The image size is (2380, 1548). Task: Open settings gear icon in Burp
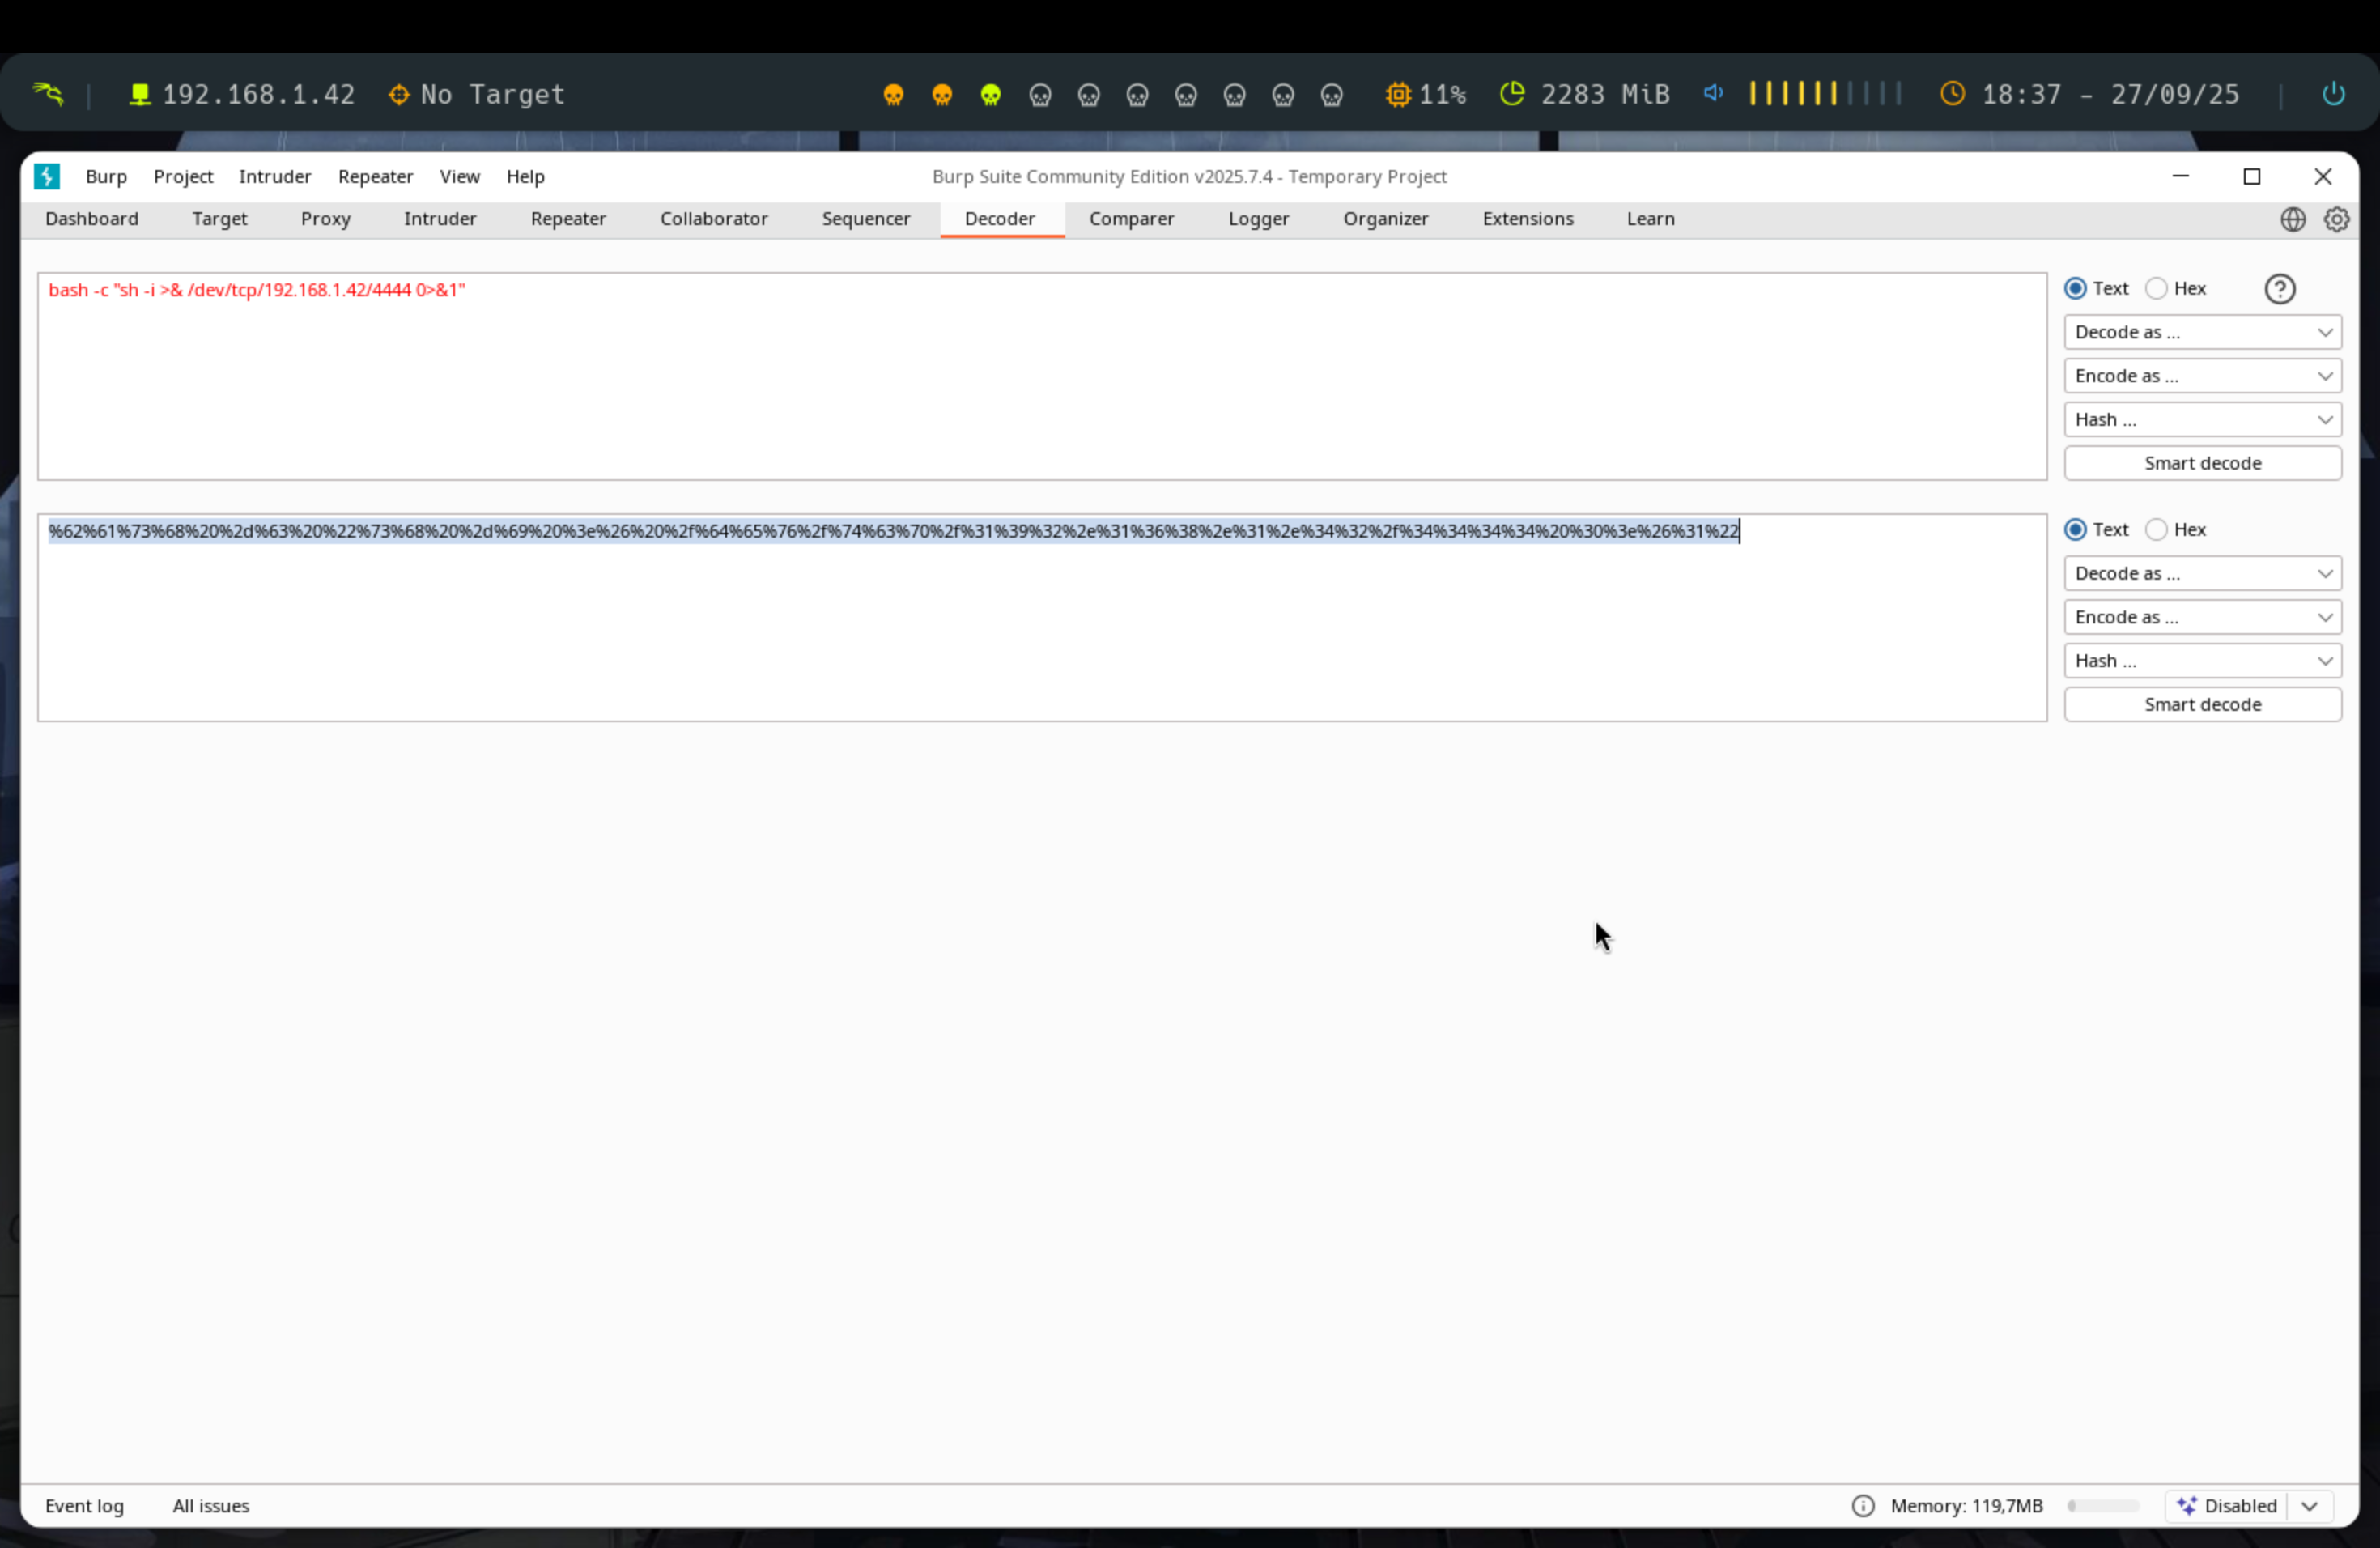(2336, 219)
